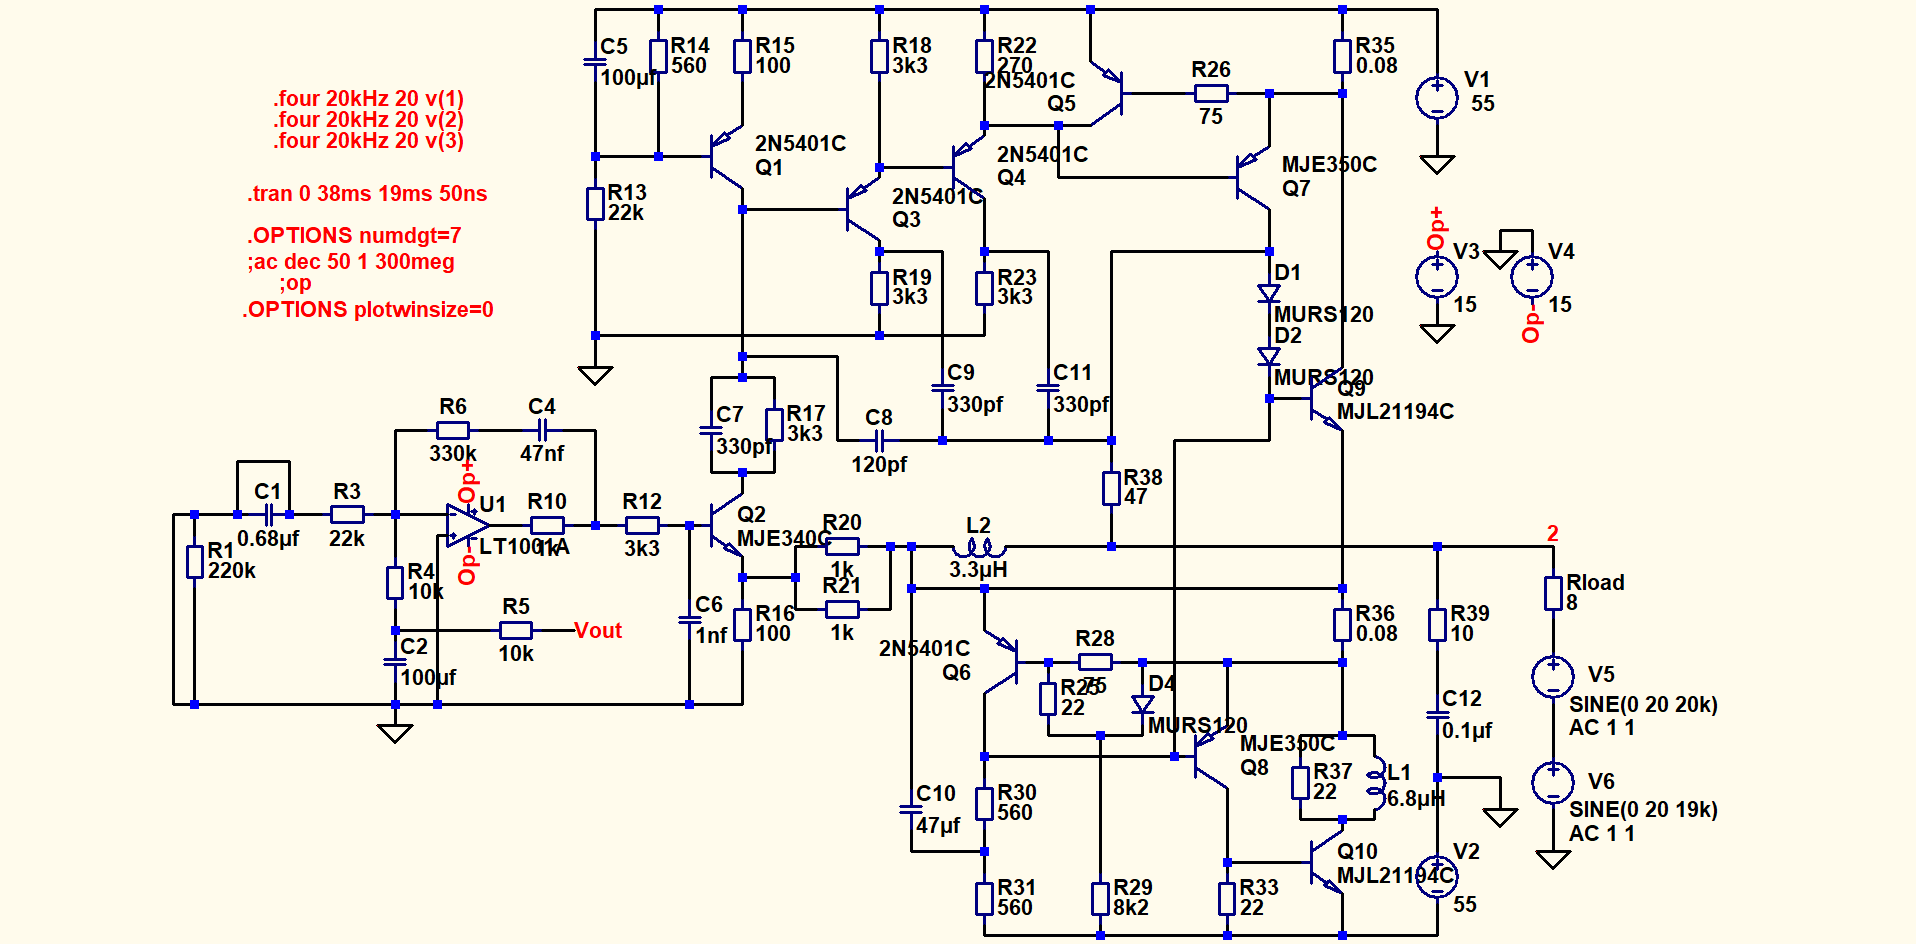1916x944 pixels.
Task: Click the ground symbol below V1
Action: coord(1437,164)
